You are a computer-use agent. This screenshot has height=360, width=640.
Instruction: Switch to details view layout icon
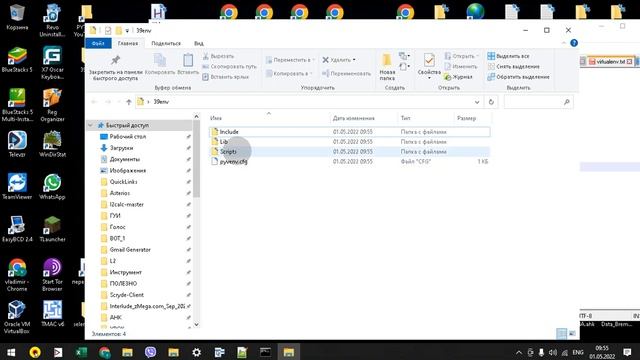coord(562,333)
